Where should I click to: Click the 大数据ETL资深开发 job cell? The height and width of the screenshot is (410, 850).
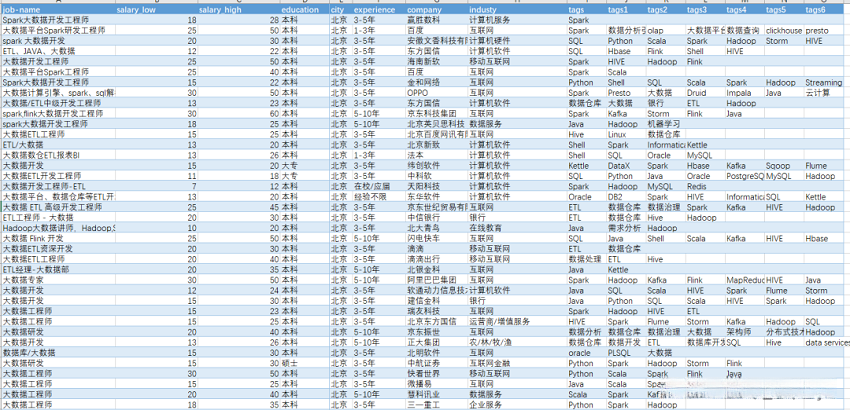point(57,249)
